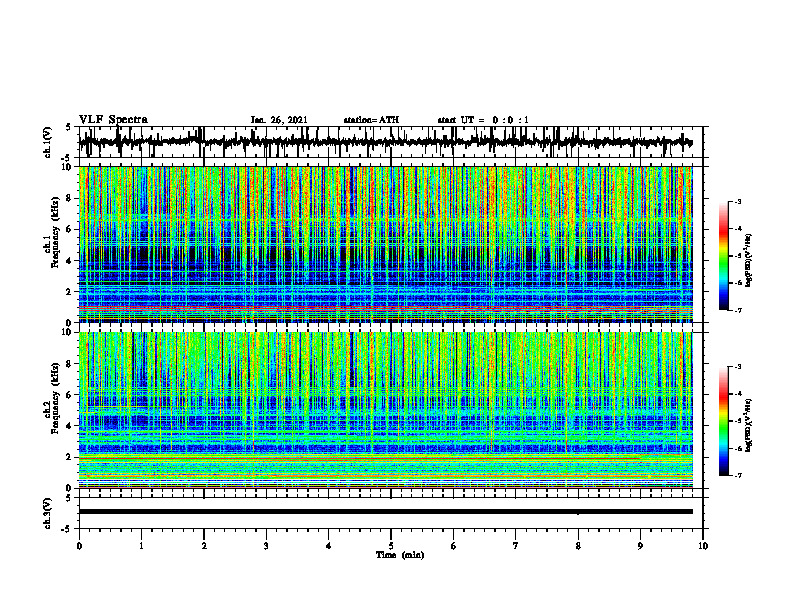This screenshot has width=792, height=612.
Task: Click inside the ch.1 spectrogram panel
Action: click(x=385, y=244)
